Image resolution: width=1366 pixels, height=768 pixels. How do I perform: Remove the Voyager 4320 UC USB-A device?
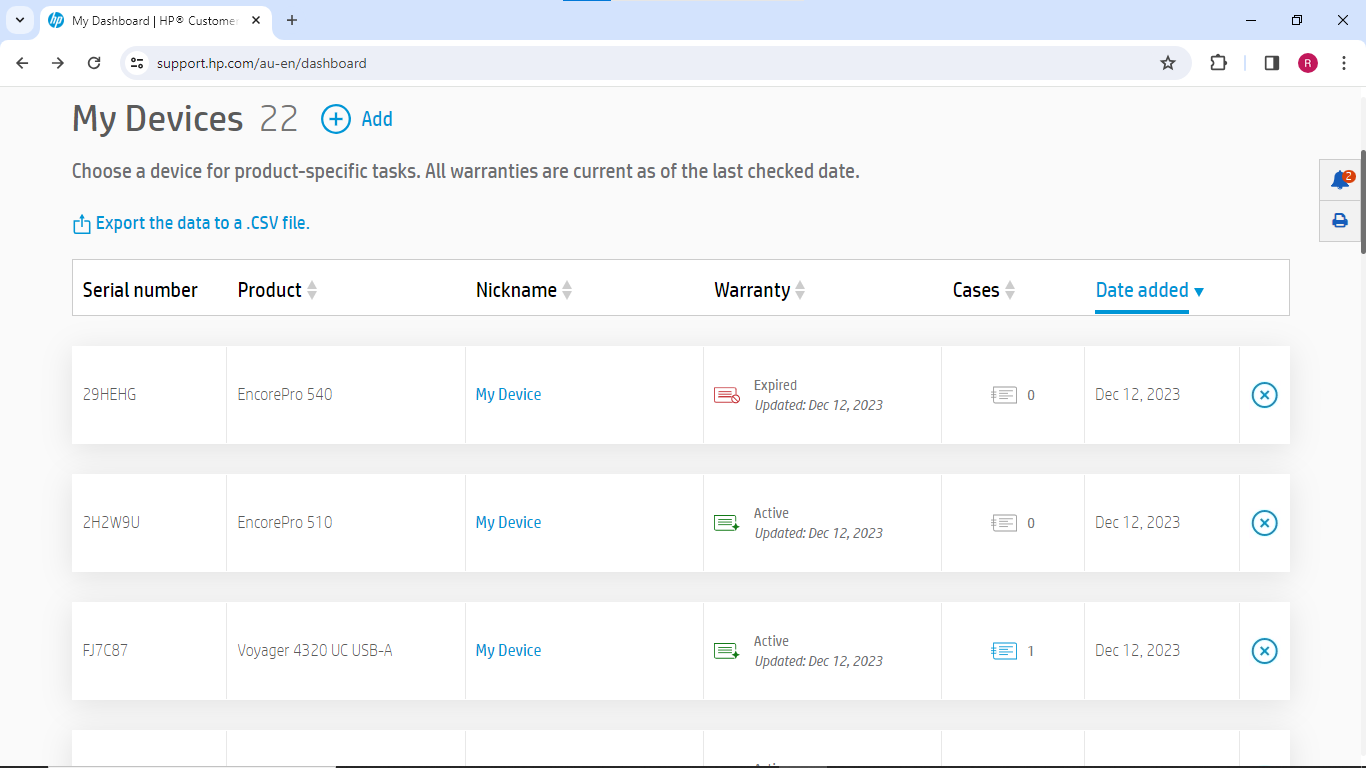click(1264, 651)
